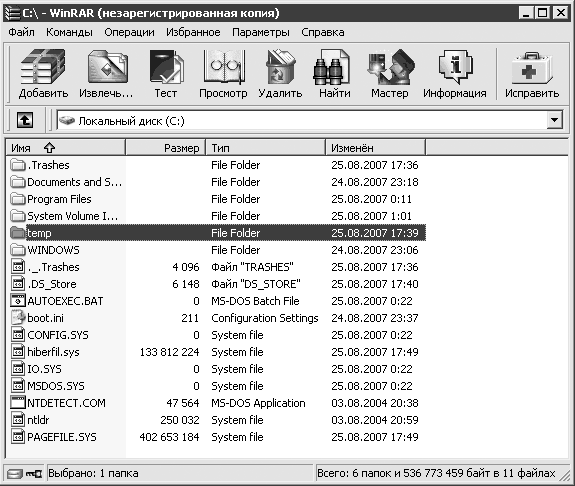Screen dimensions: 575x486
Task: Click the size value 402 653 184
Action: pyautogui.click(x=169, y=437)
